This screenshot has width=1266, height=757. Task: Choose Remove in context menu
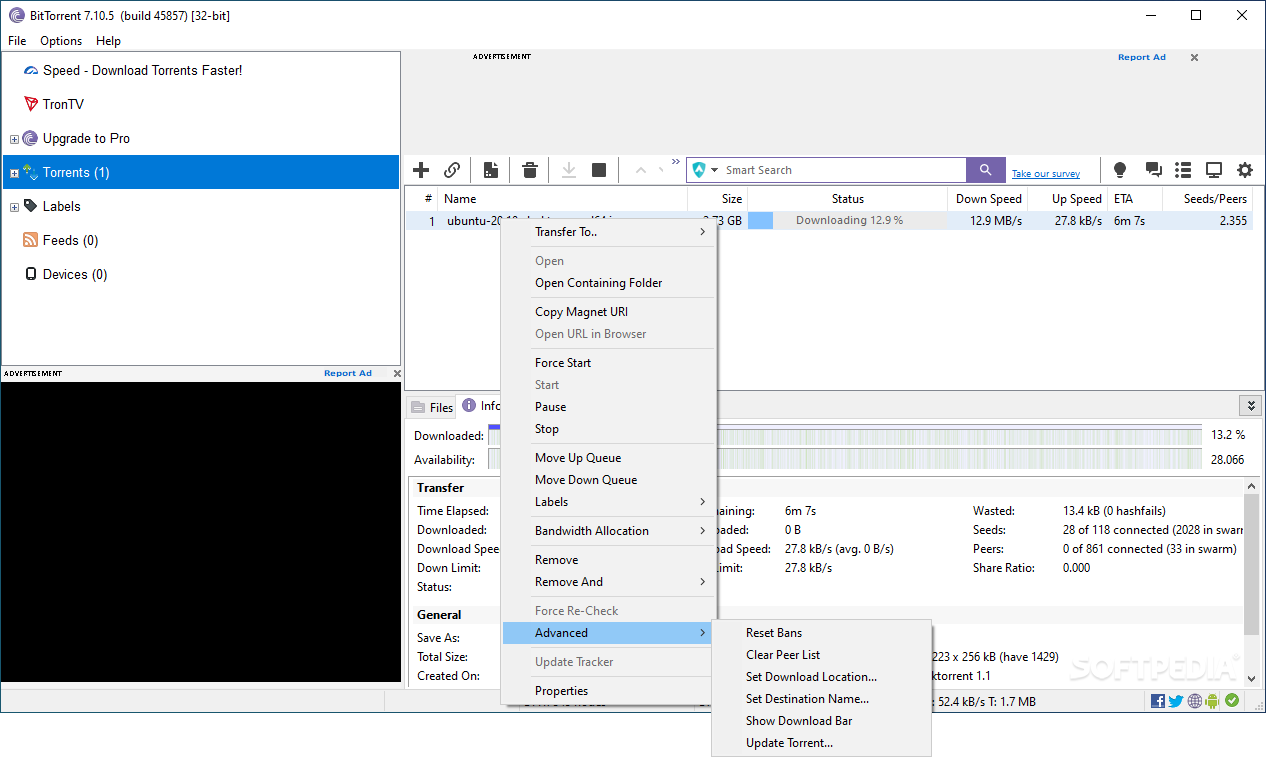(609, 560)
